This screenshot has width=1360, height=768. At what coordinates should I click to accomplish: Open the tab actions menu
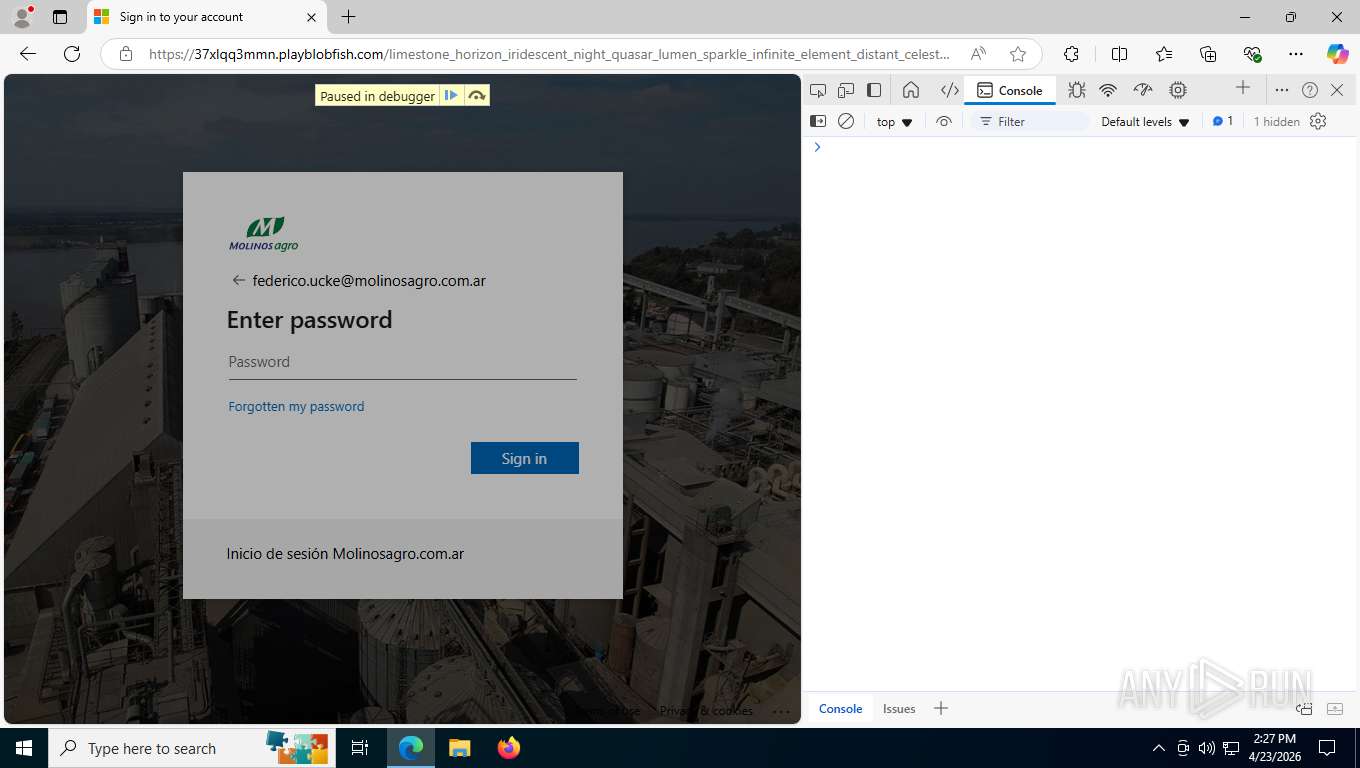point(60,17)
